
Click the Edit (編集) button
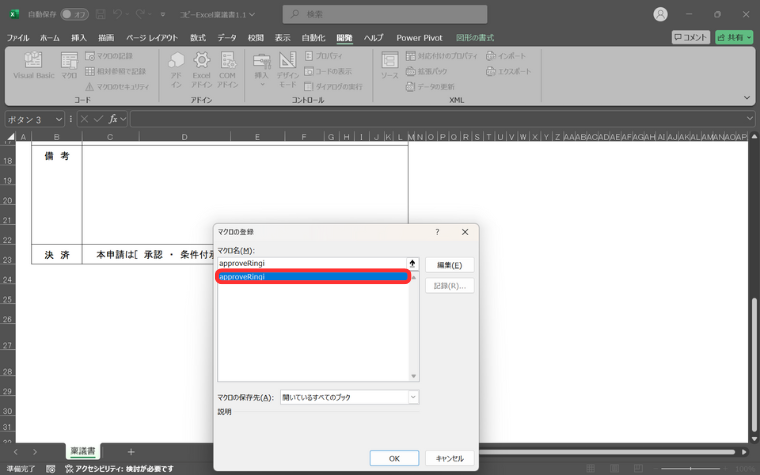[449, 265]
